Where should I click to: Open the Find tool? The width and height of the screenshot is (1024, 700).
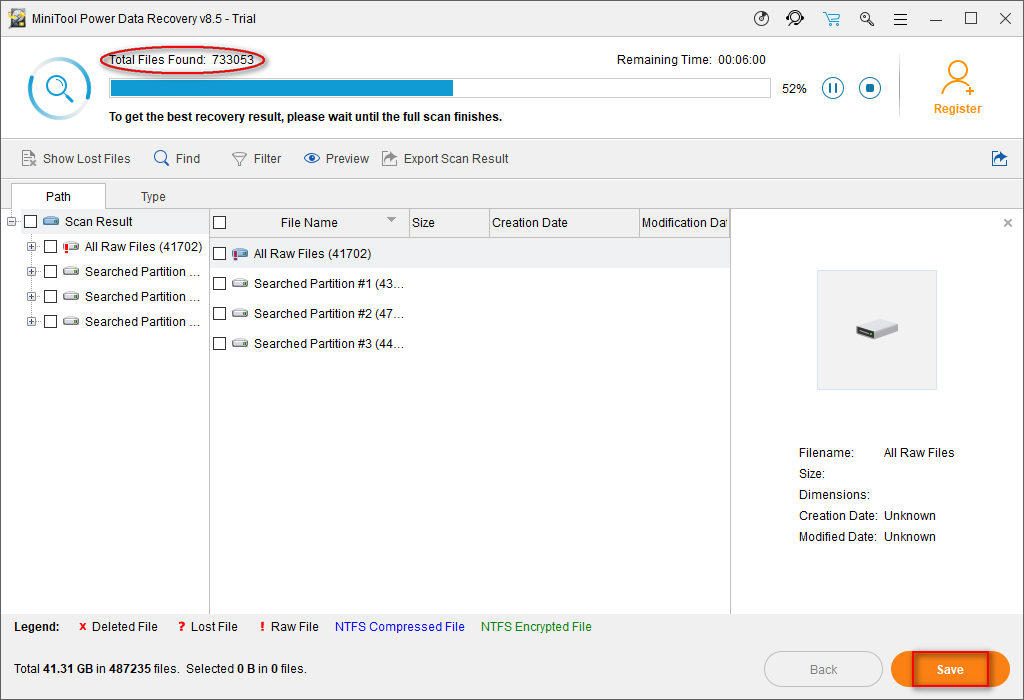pos(177,159)
